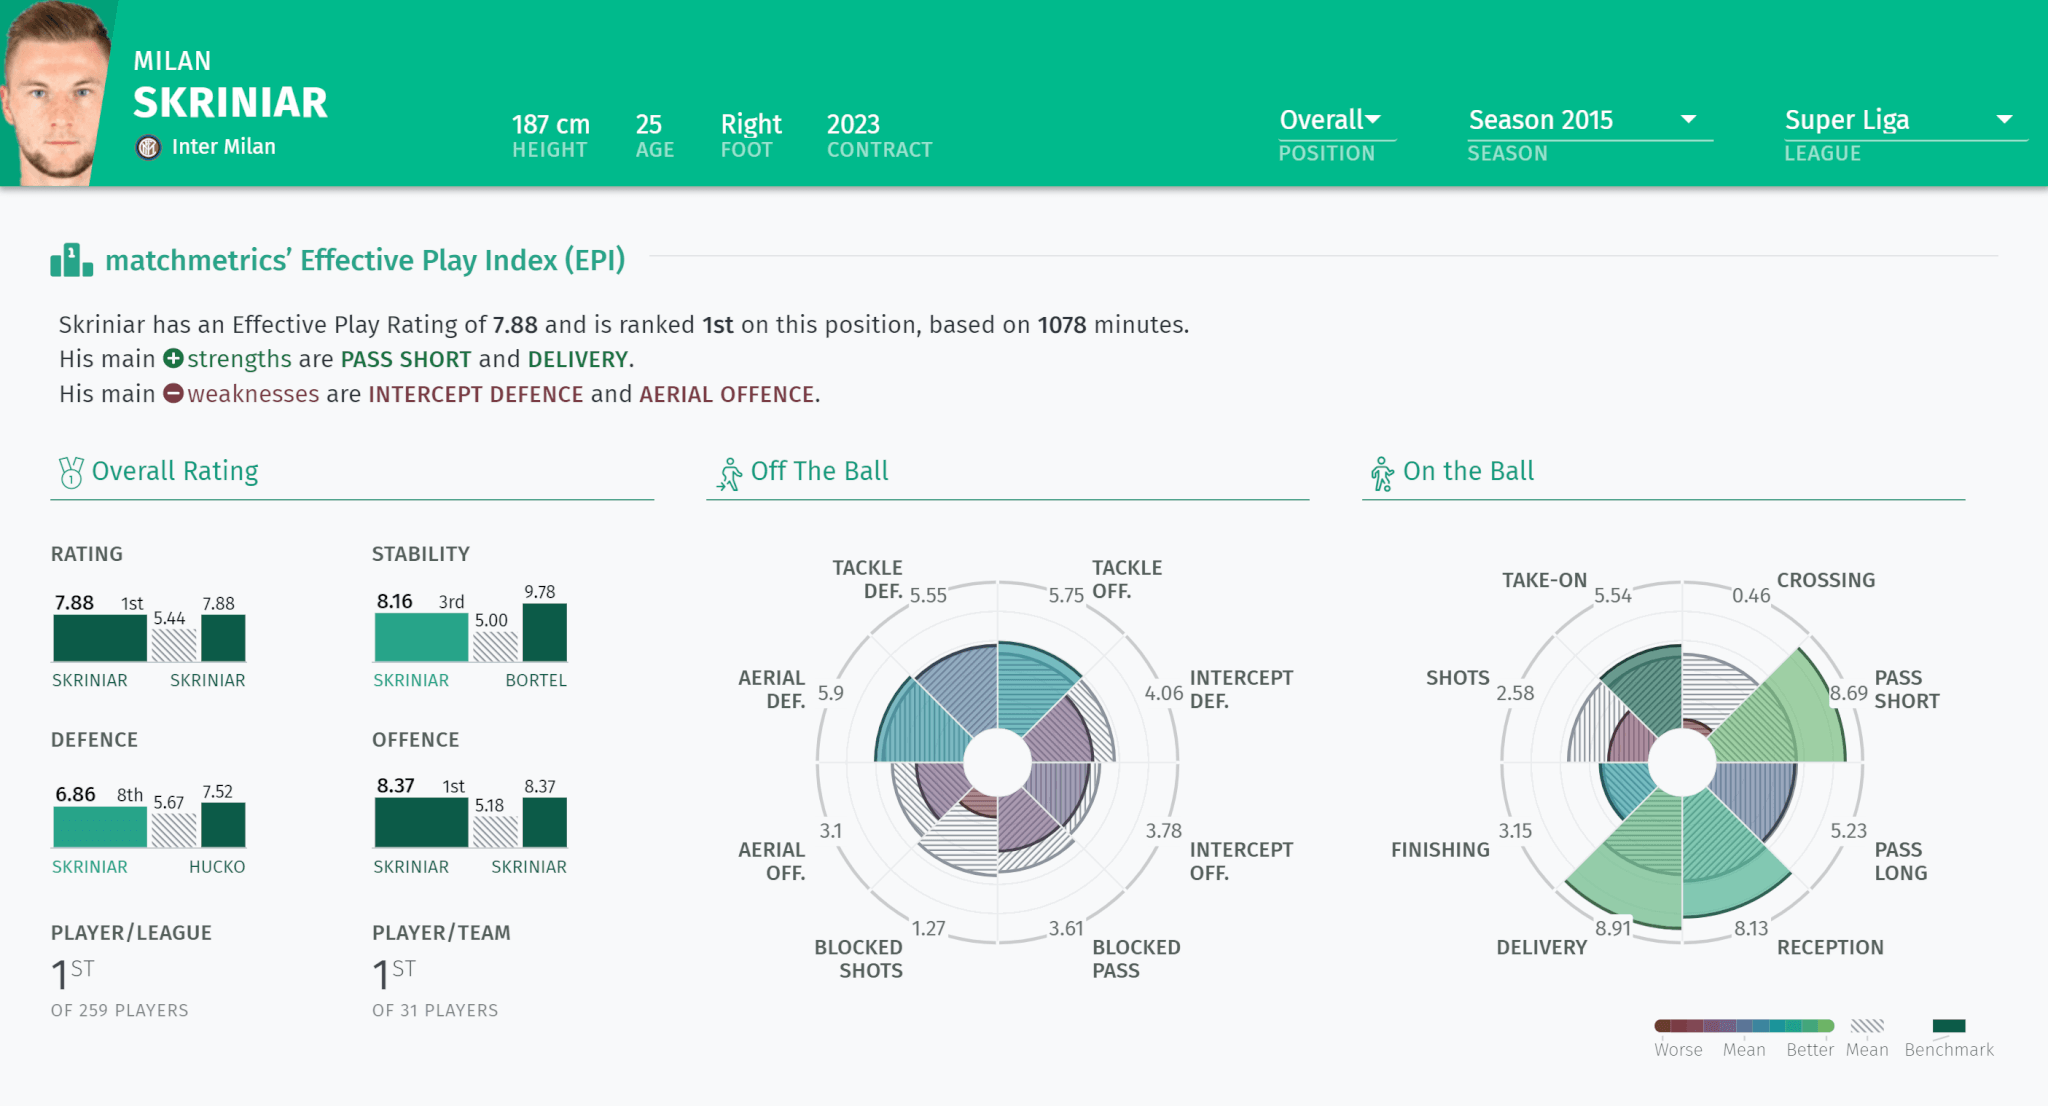Image resolution: width=2048 pixels, height=1106 pixels.
Task: Click the Bortel stability benchmark bar 9.78
Action: pos(545,632)
